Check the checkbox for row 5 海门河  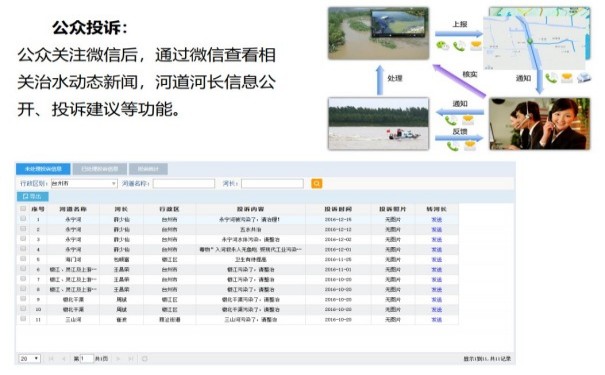coord(23,259)
